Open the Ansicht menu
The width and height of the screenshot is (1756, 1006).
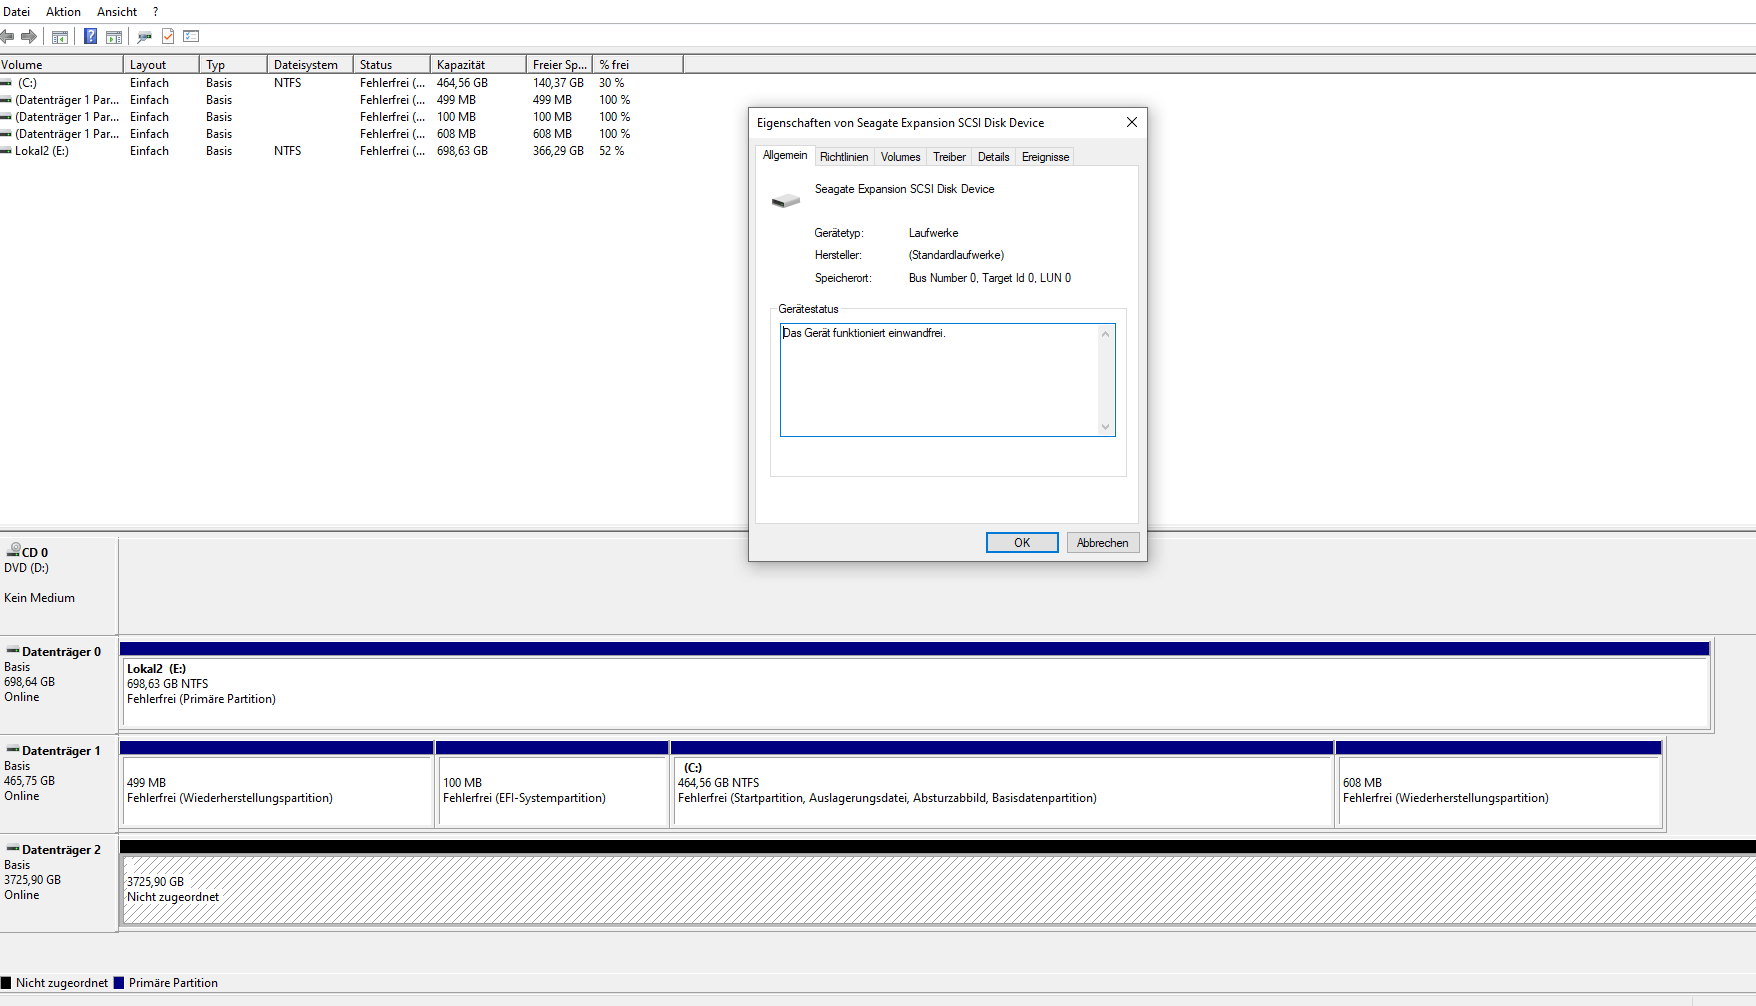(x=117, y=12)
